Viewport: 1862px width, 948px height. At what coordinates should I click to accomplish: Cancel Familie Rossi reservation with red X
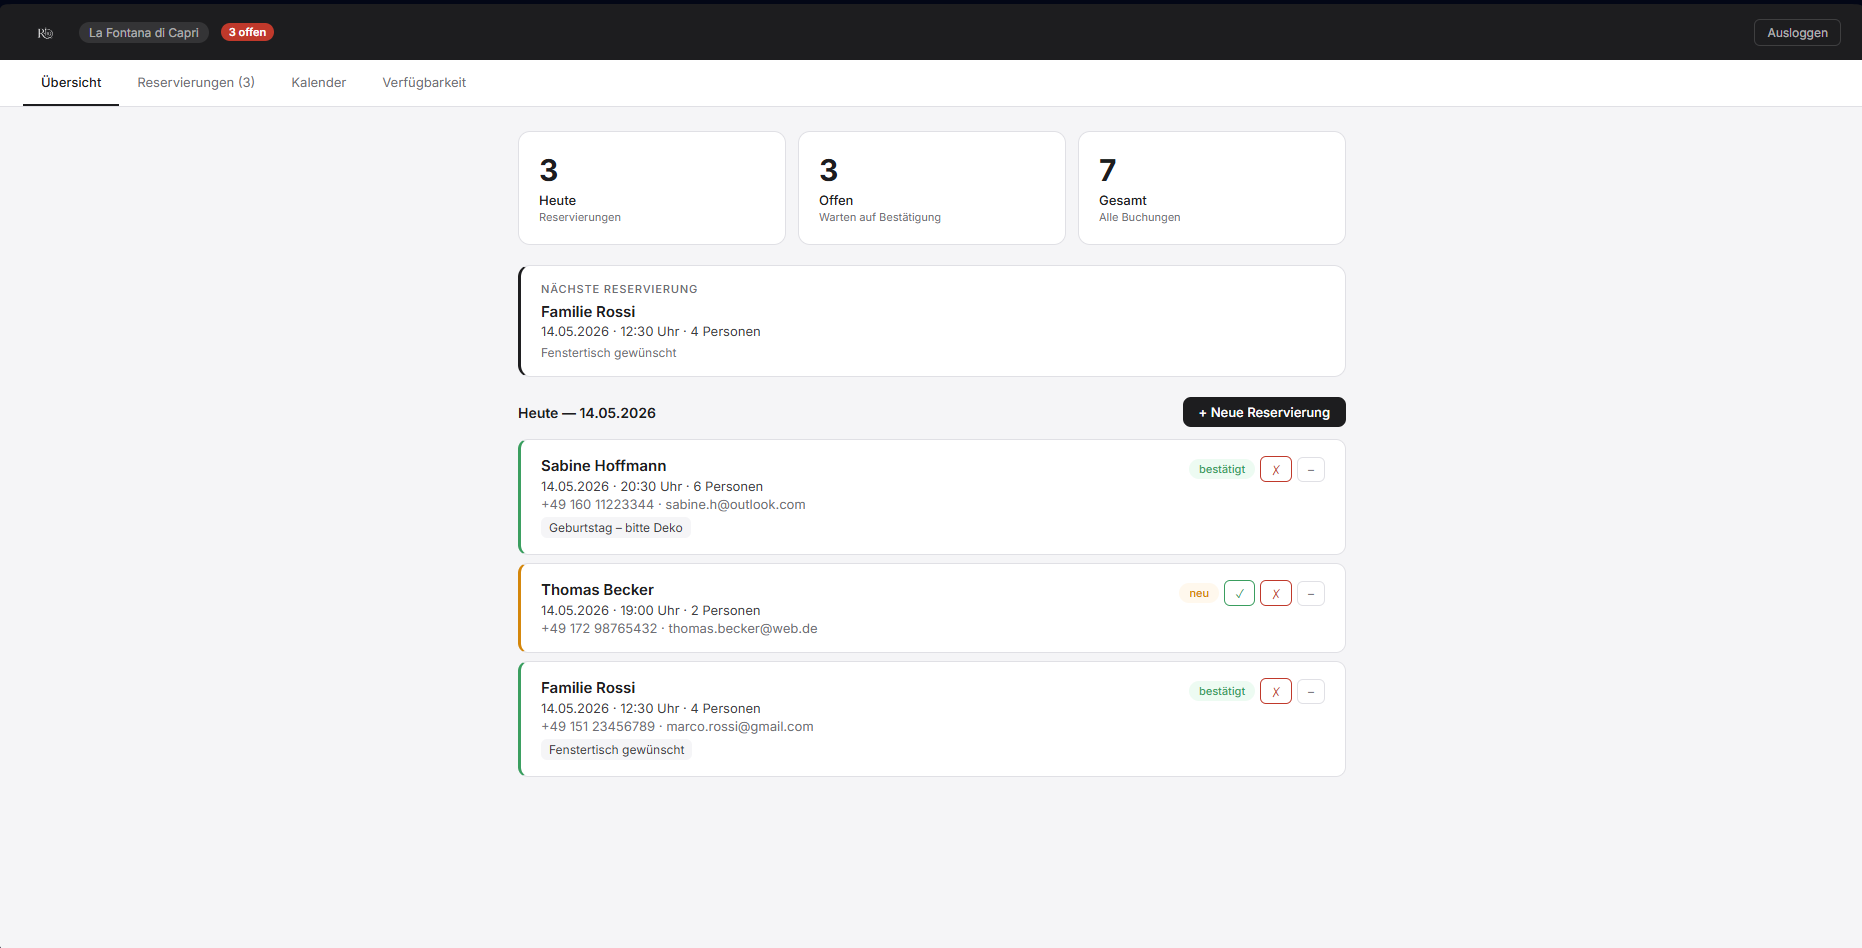coord(1276,691)
